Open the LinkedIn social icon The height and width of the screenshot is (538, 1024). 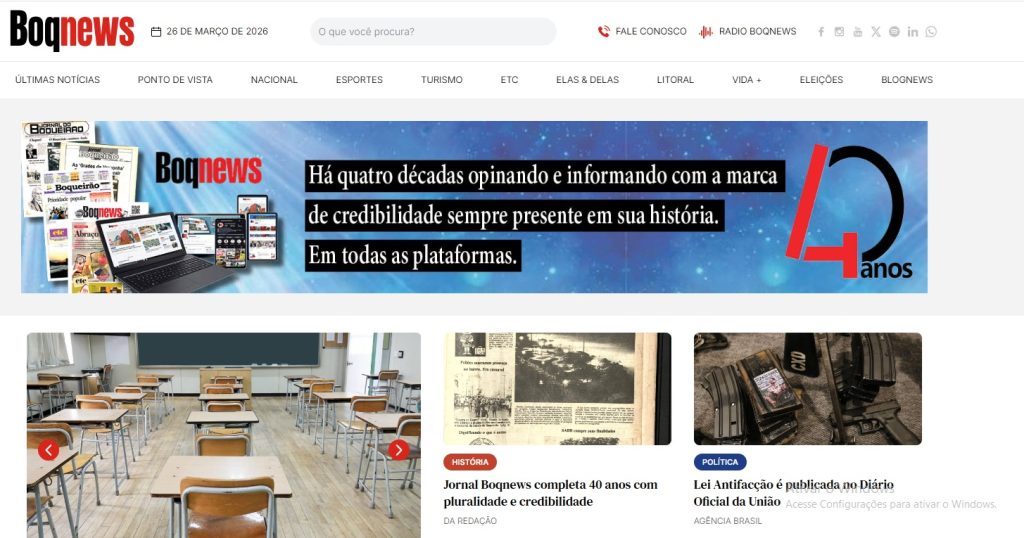coord(912,31)
